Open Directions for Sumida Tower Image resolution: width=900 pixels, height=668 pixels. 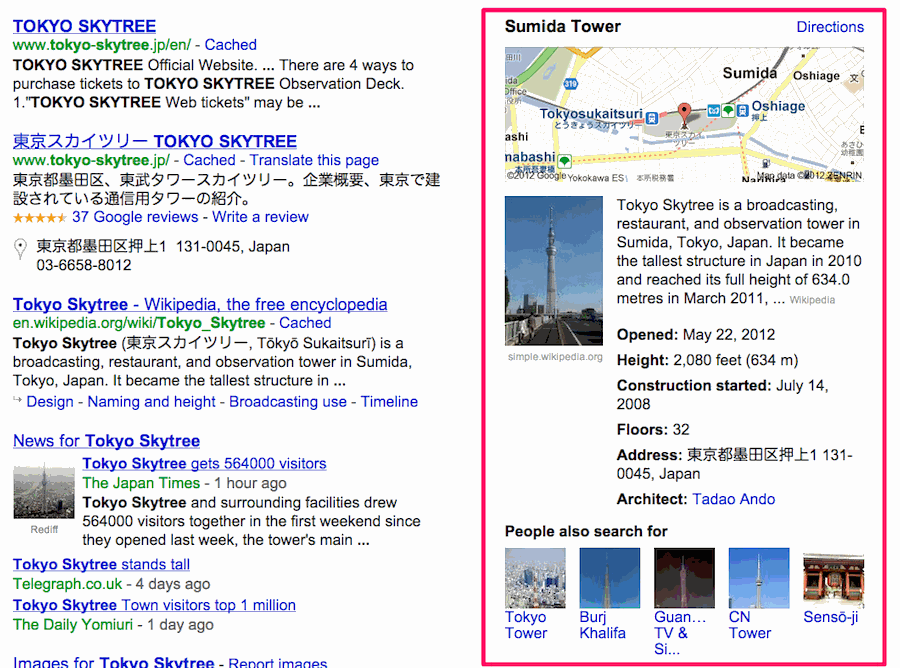830,27
